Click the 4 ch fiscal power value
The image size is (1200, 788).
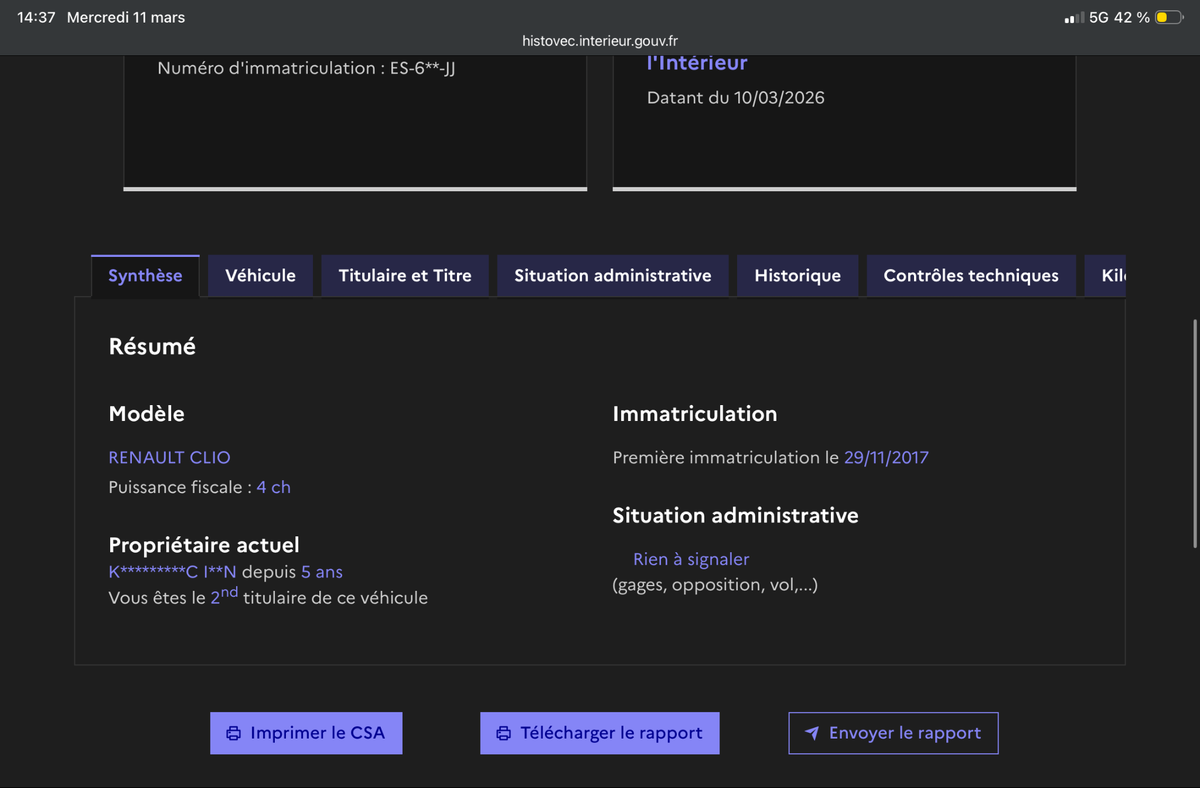coord(273,487)
